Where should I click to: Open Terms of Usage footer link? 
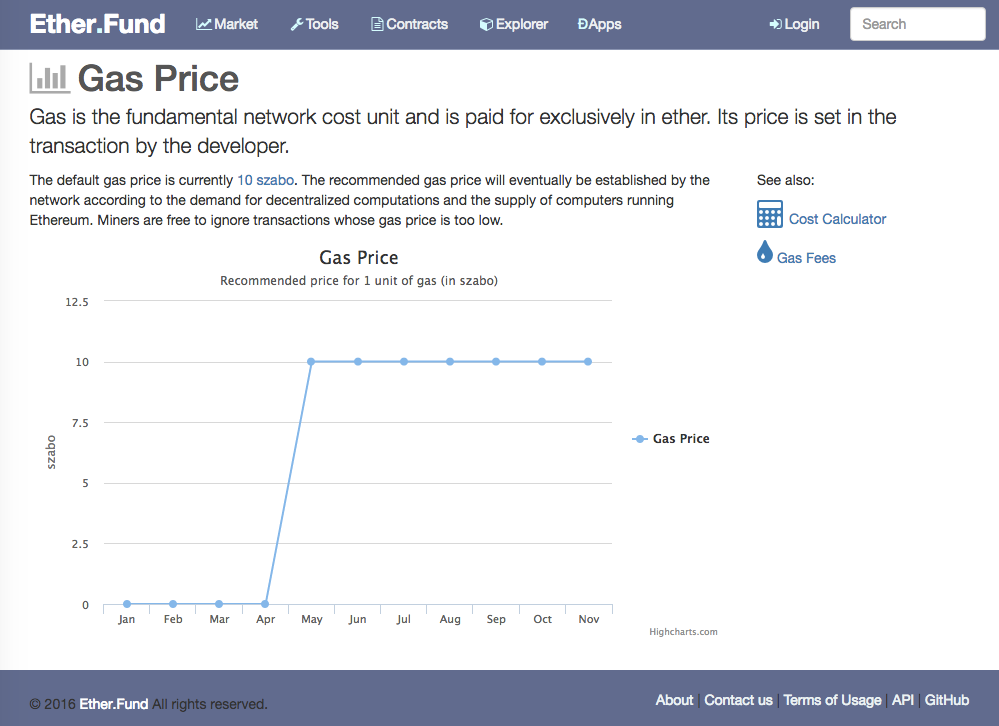832,700
